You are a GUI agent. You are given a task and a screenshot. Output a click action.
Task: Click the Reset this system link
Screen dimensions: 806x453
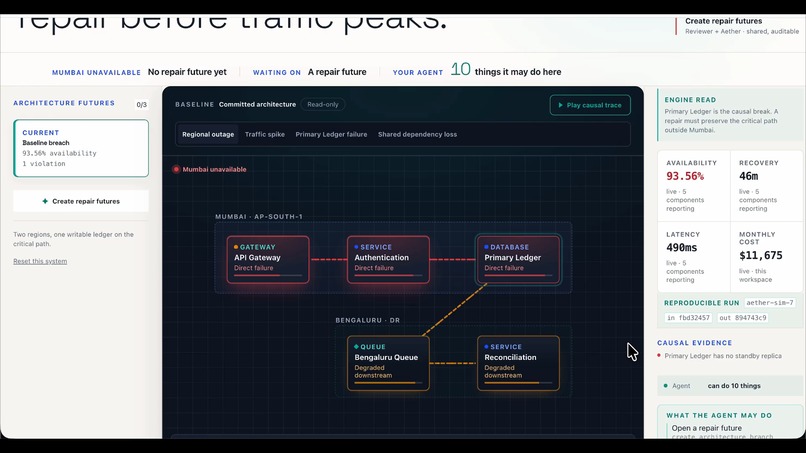pos(40,261)
